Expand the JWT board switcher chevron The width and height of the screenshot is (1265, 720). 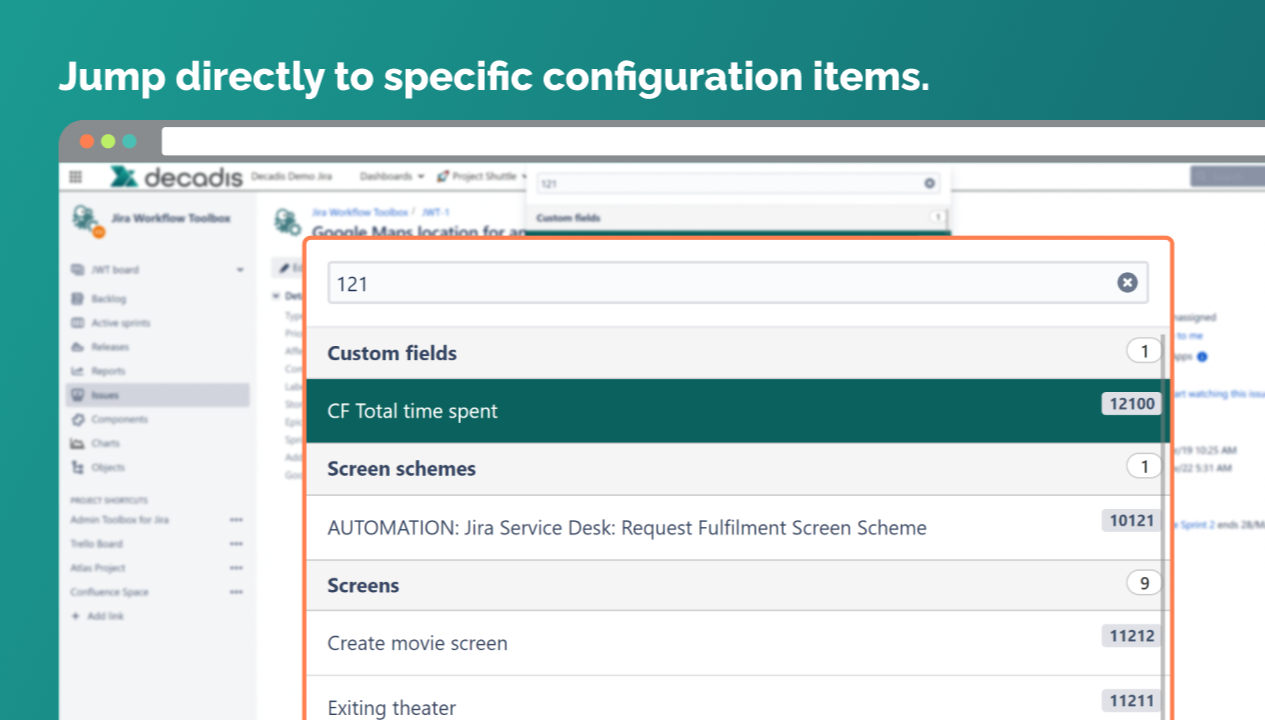click(240, 270)
